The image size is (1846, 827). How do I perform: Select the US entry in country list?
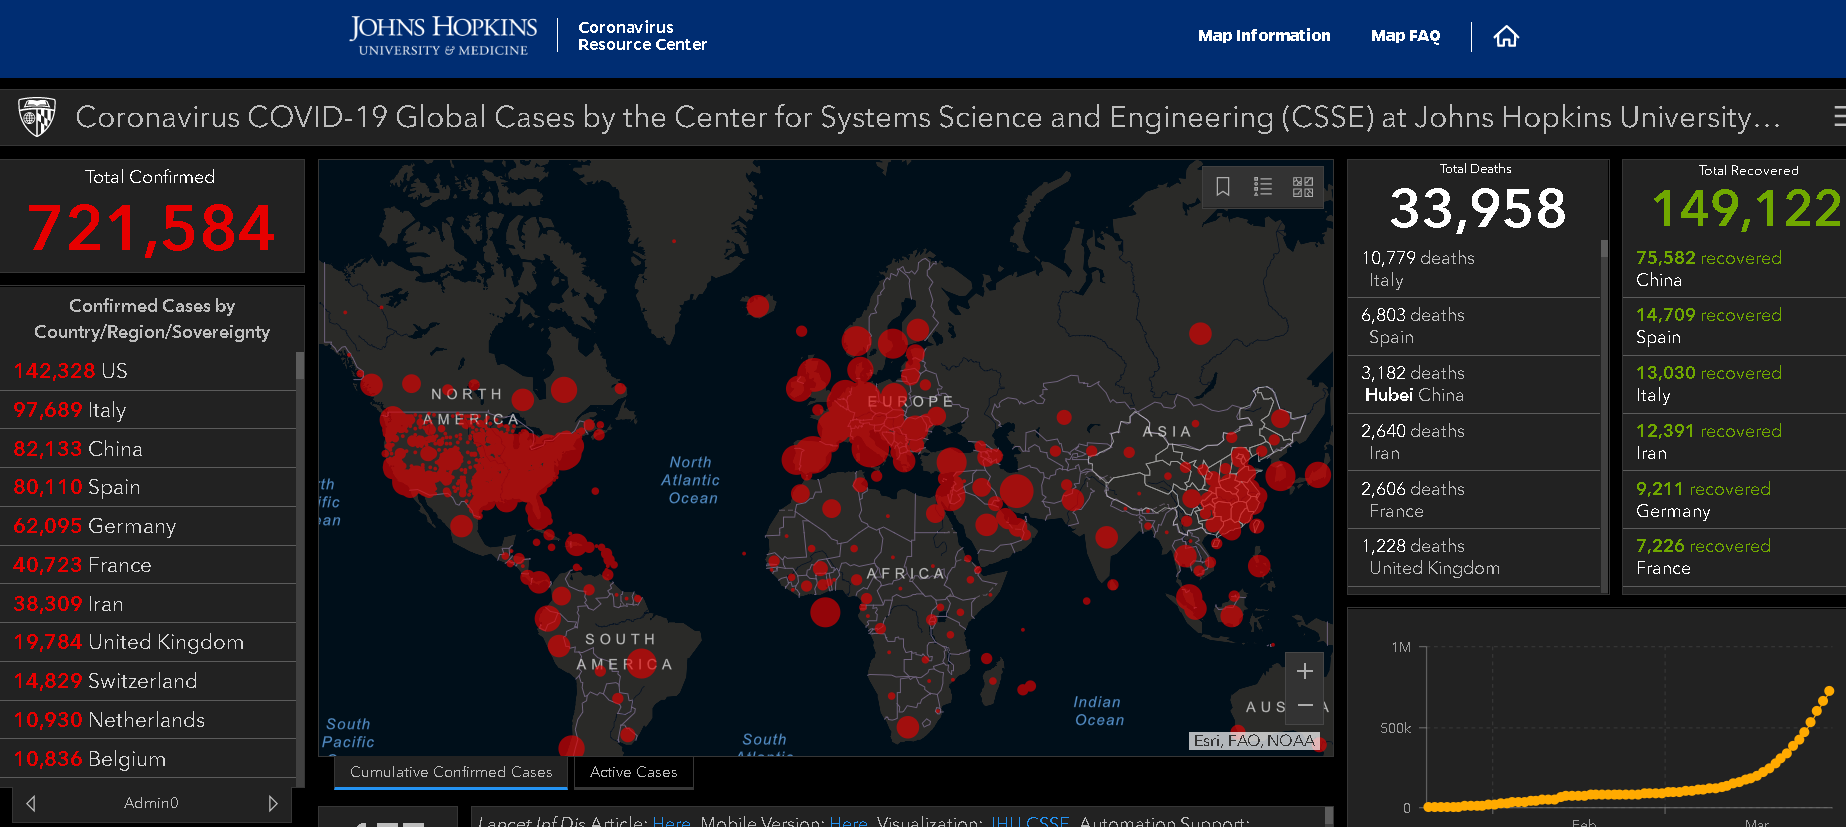tap(148, 371)
